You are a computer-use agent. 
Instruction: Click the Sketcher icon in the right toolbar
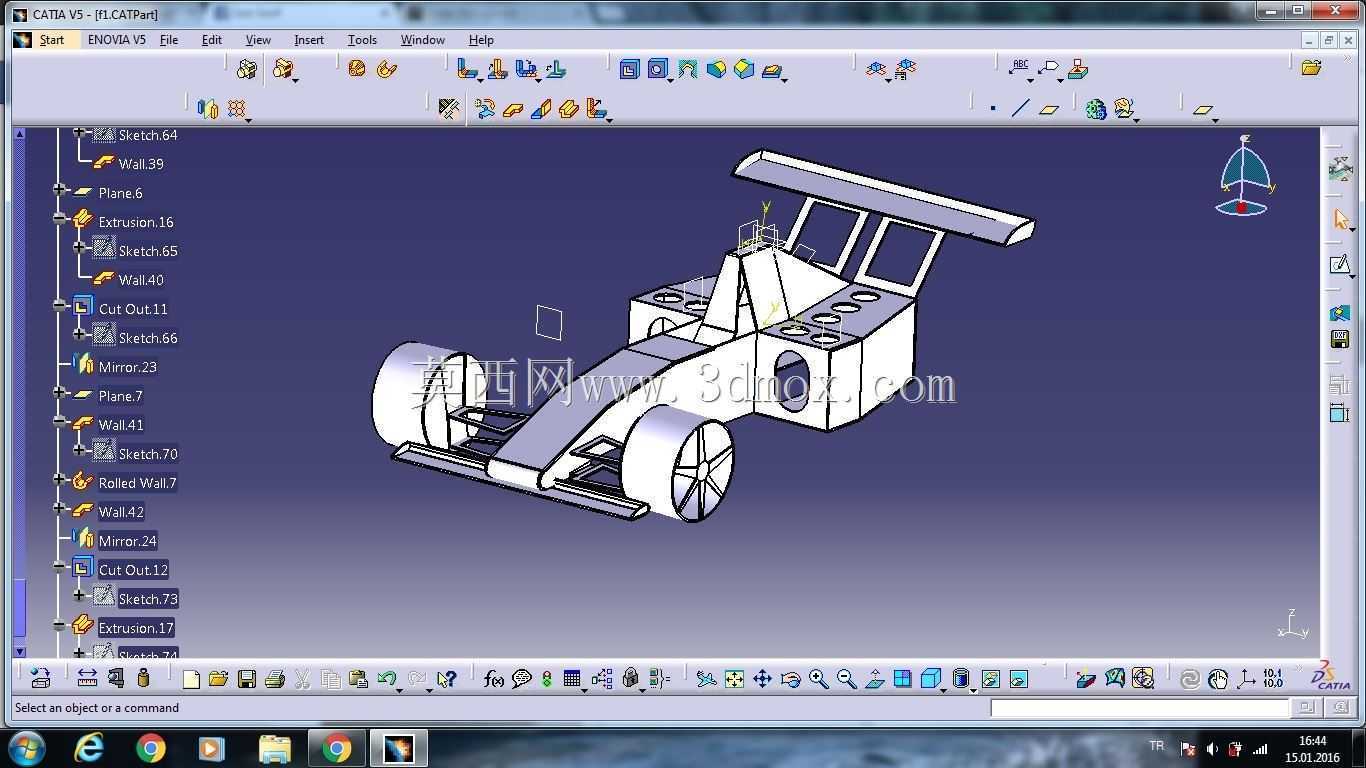coord(1340,264)
